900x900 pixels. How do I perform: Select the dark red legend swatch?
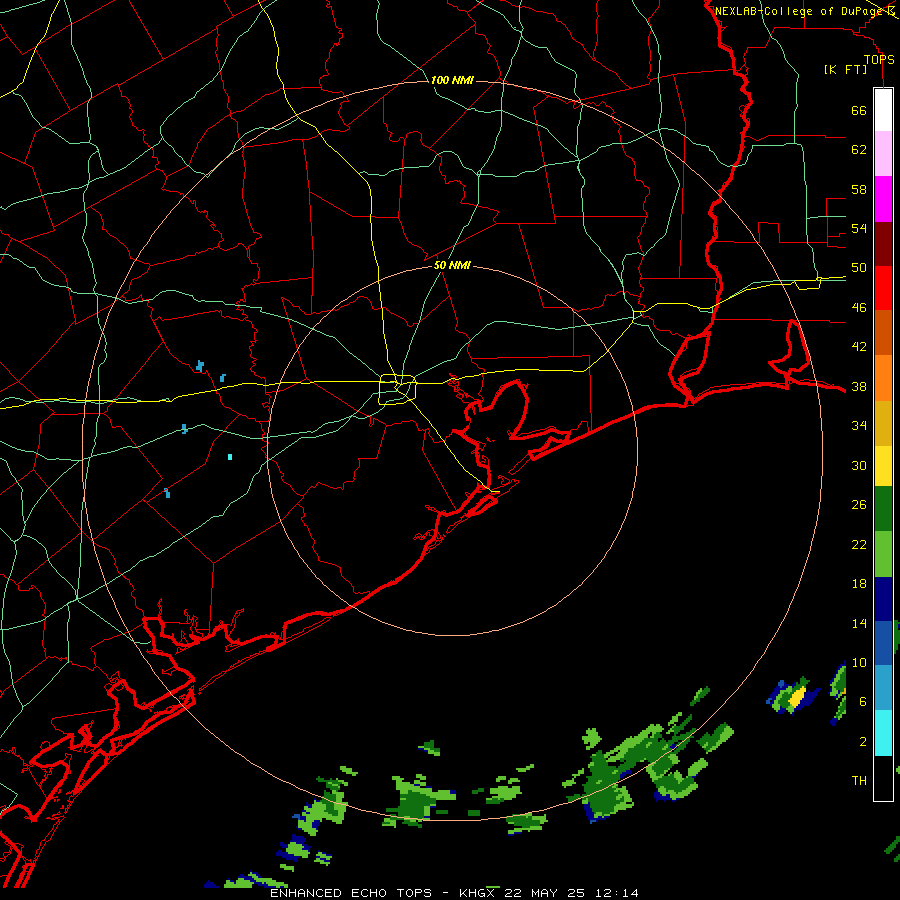point(883,244)
